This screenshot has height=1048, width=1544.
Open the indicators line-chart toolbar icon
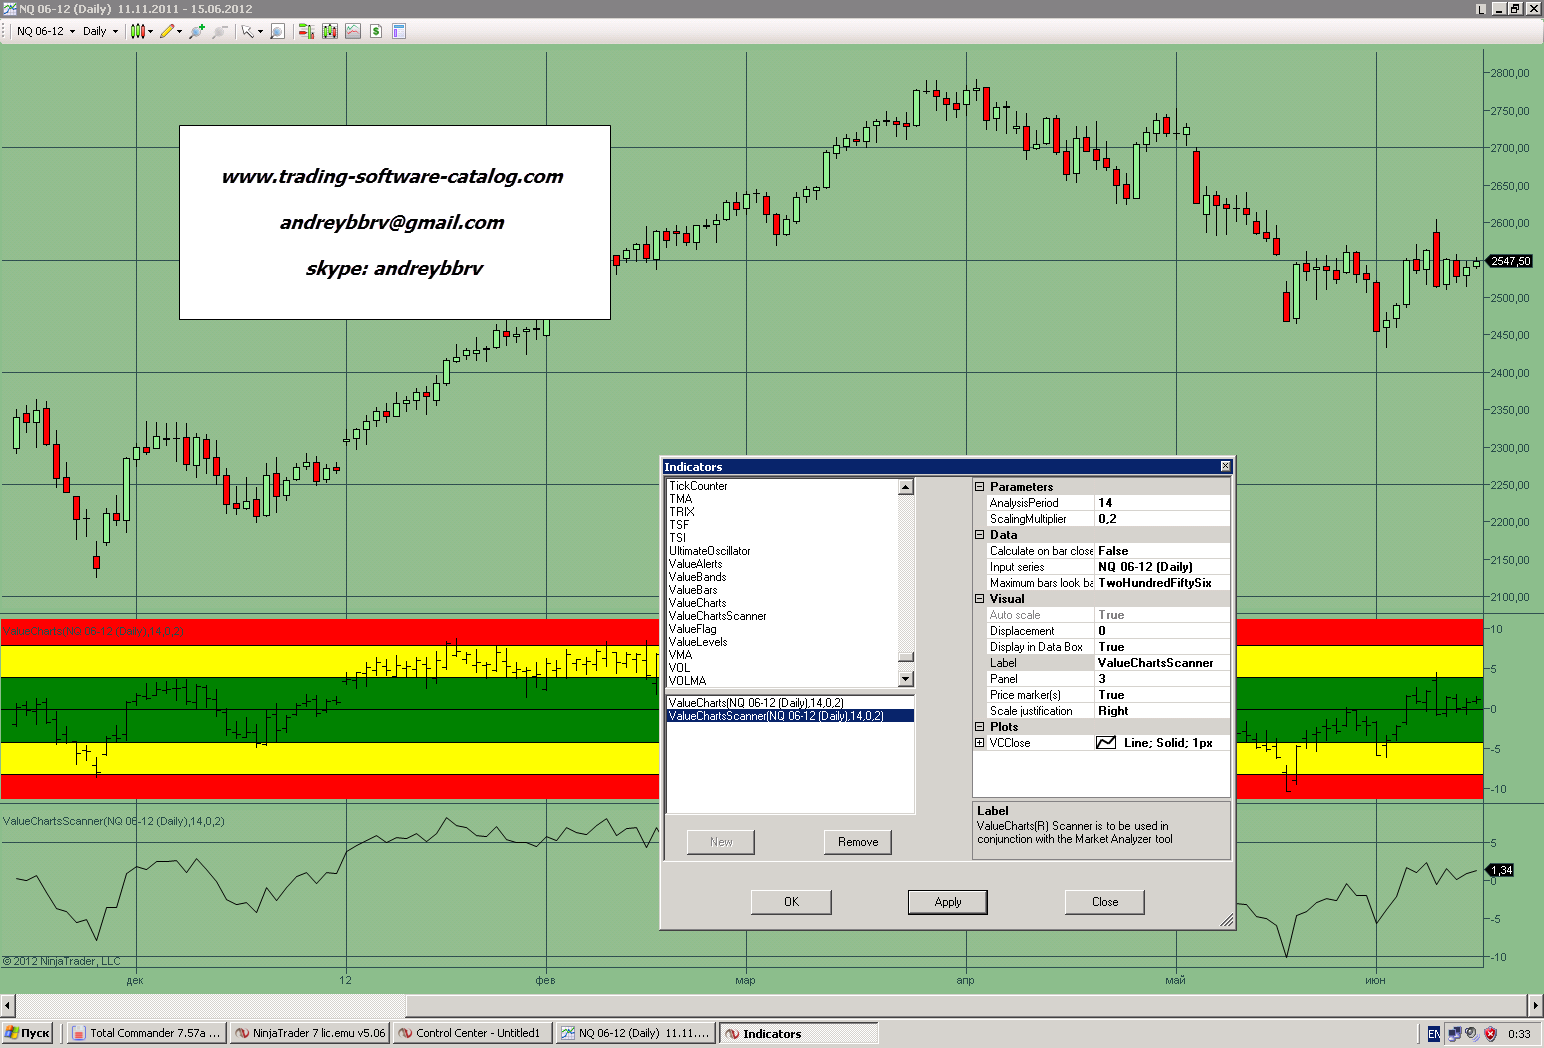pyautogui.click(x=353, y=31)
